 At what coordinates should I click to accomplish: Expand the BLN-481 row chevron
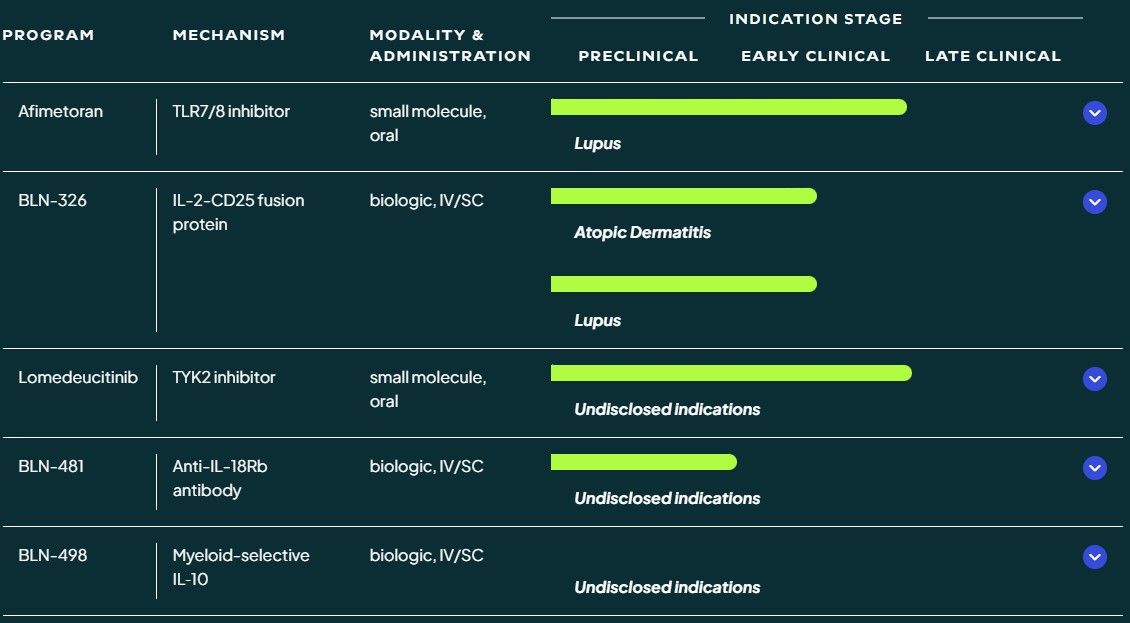1094,468
